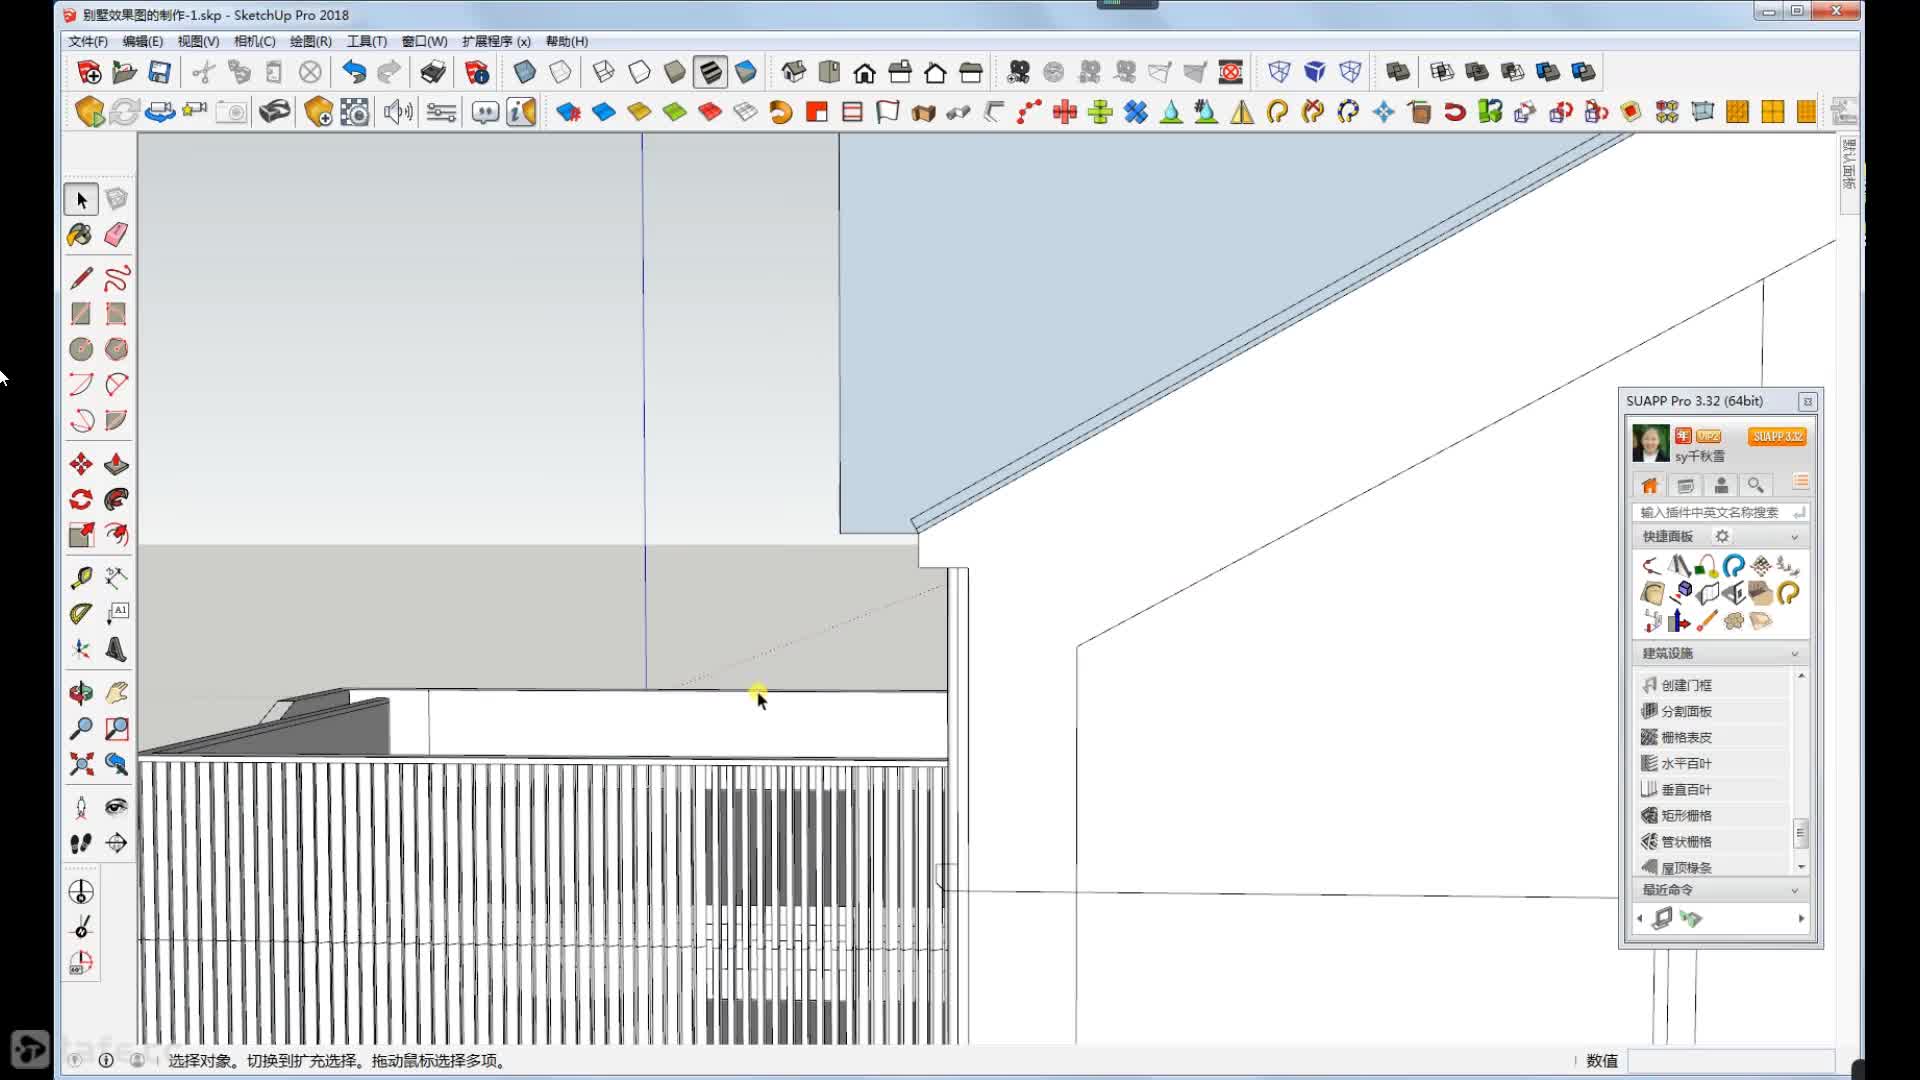Choose the Zoom magnifier tool

pos(81,729)
